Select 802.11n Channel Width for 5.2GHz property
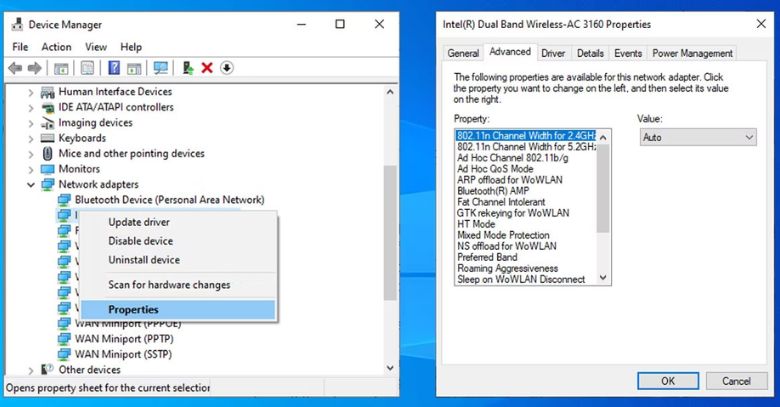Screen dimensions: 780x407 click(x=526, y=147)
